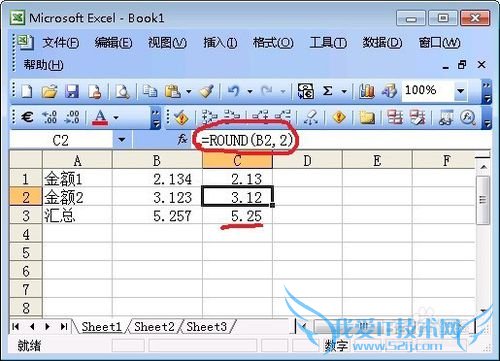The height and width of the screenshot is (361, 500).
Task: Undo the last action
Action: tap(234, 91)
